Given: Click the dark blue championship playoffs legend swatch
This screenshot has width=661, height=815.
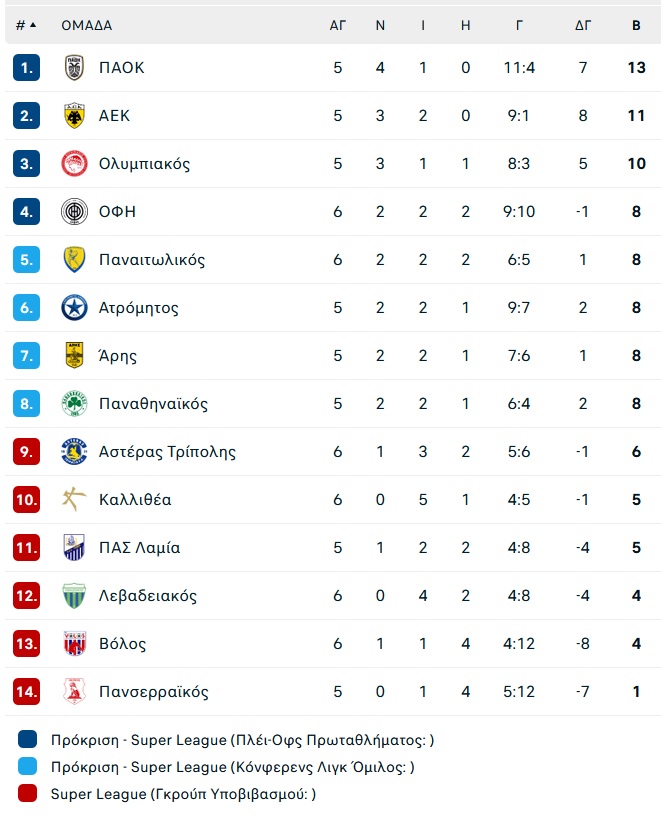Looking at the screenshot, I should click(28, 739).
